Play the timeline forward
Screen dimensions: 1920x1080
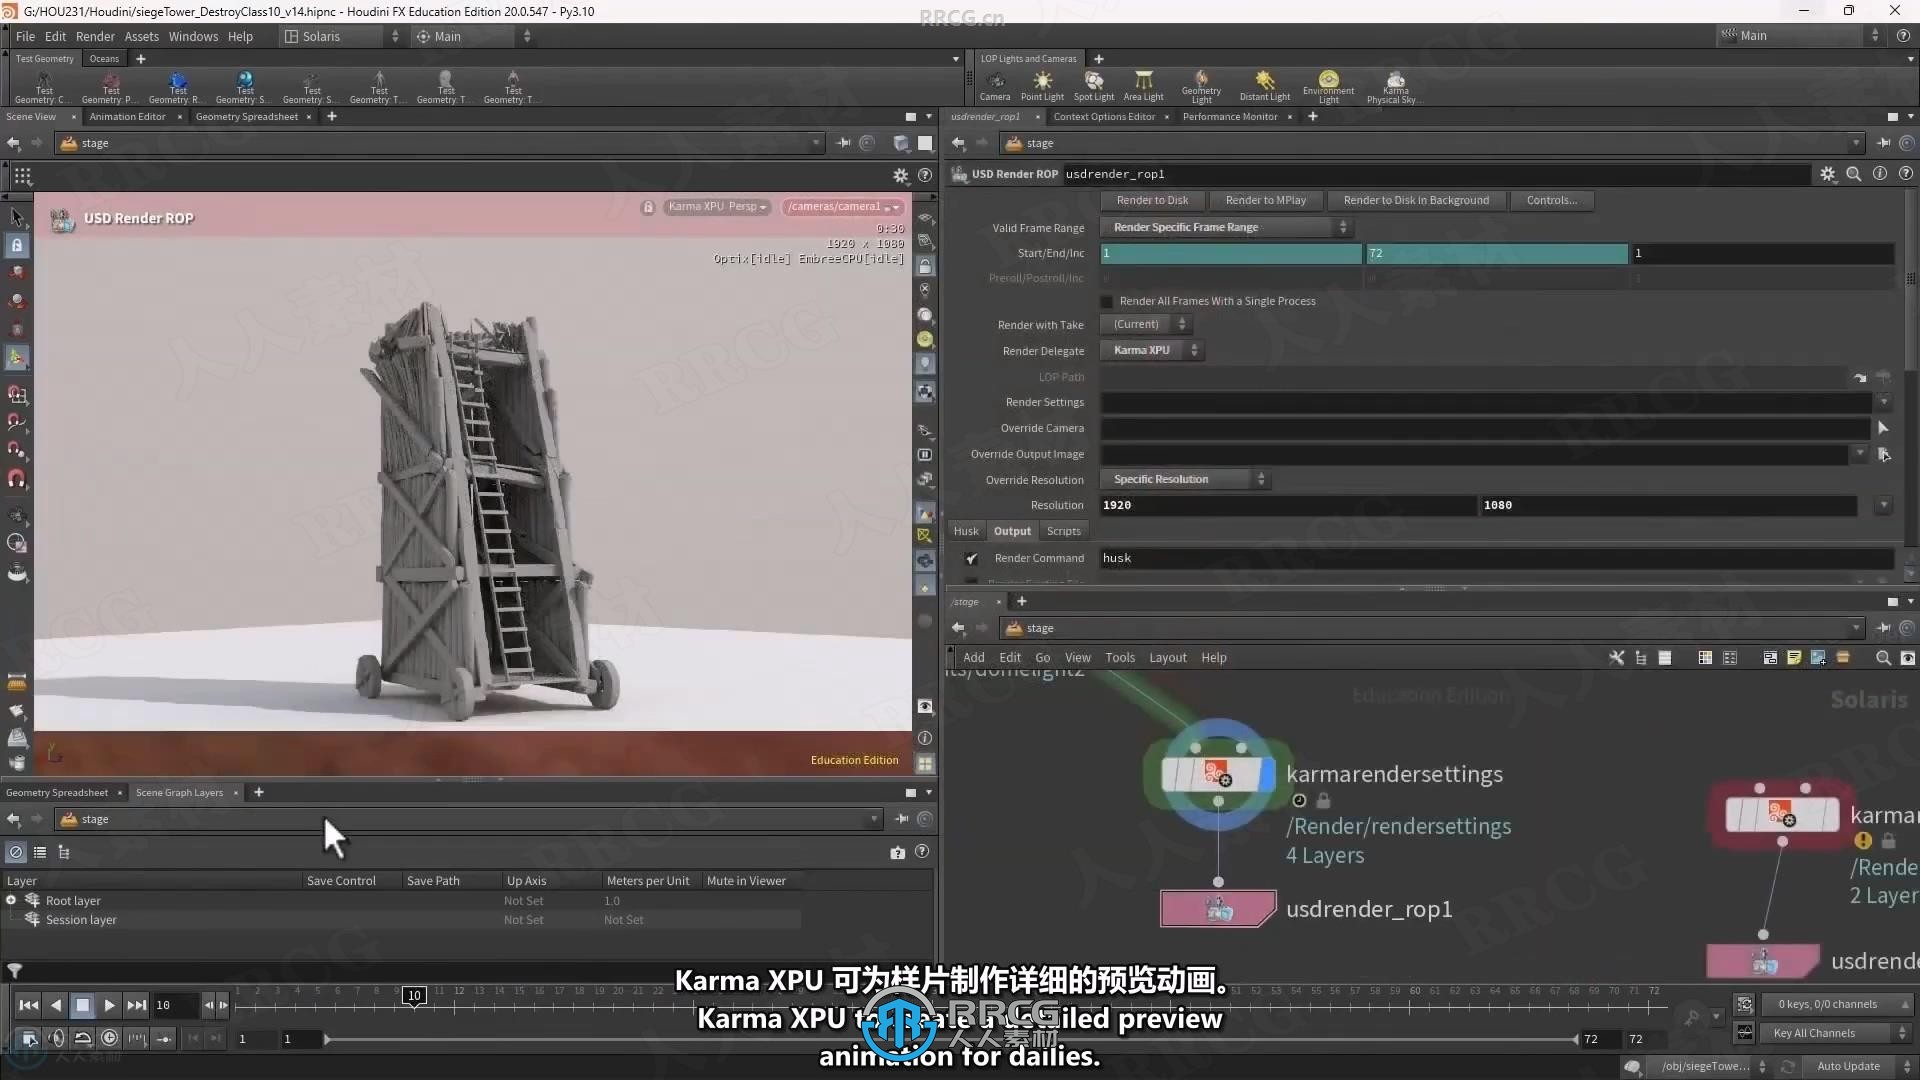(110, 1005)
